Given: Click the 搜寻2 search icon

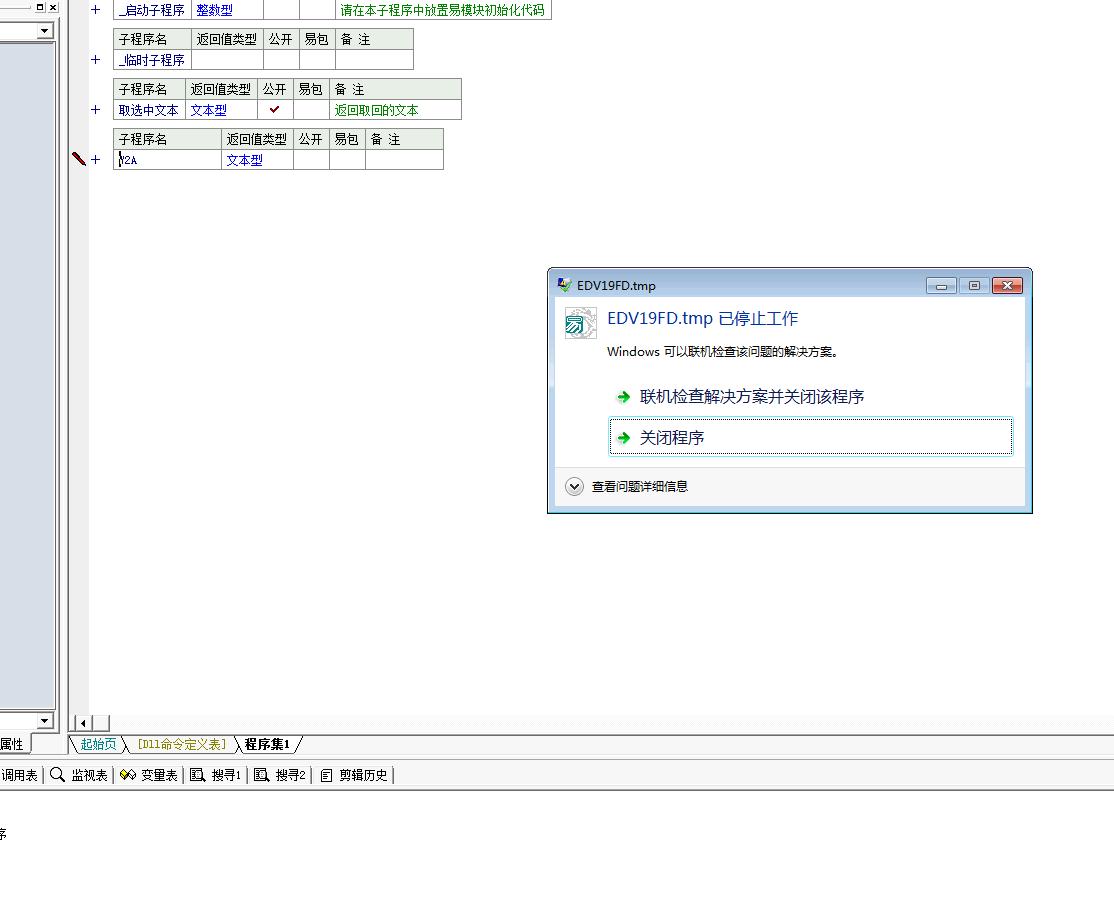Looking at the screenshot, I should pyautogui.click(x=261, y=775).
